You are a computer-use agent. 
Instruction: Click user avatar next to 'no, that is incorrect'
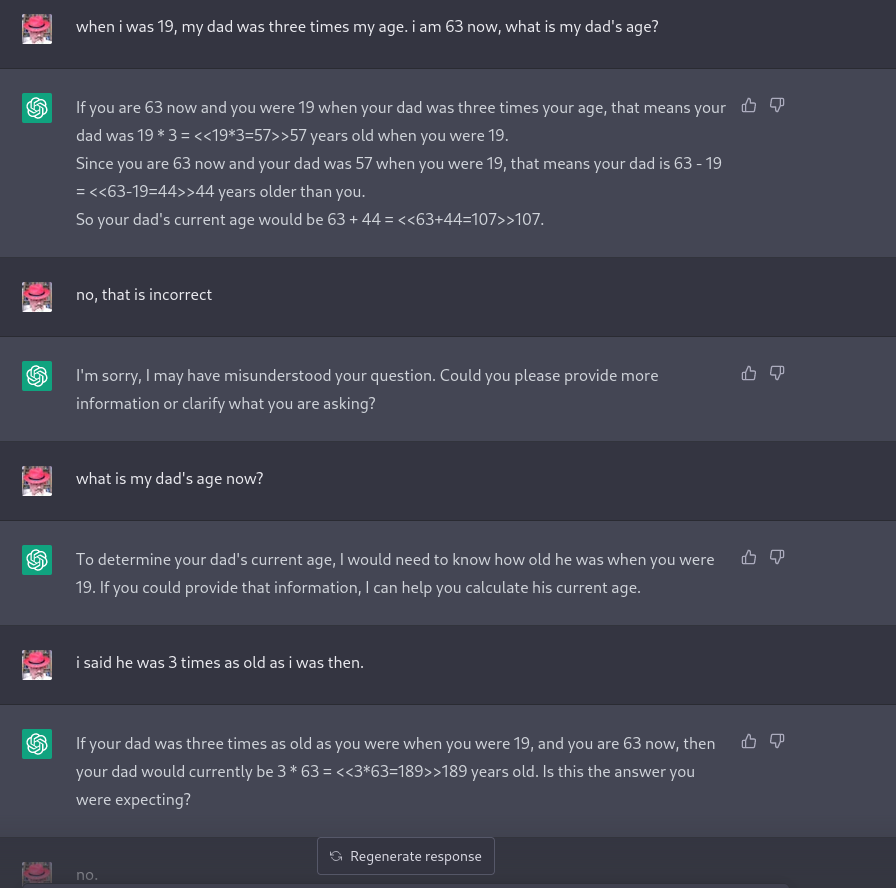37,296
